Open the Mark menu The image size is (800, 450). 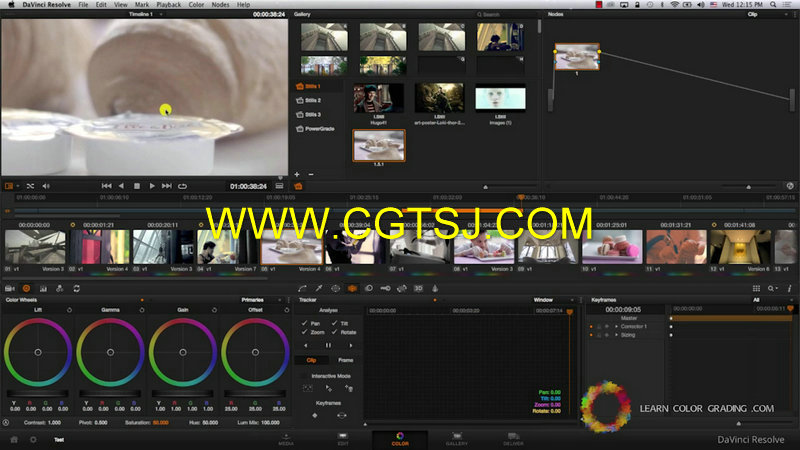[x=142, y=5]
